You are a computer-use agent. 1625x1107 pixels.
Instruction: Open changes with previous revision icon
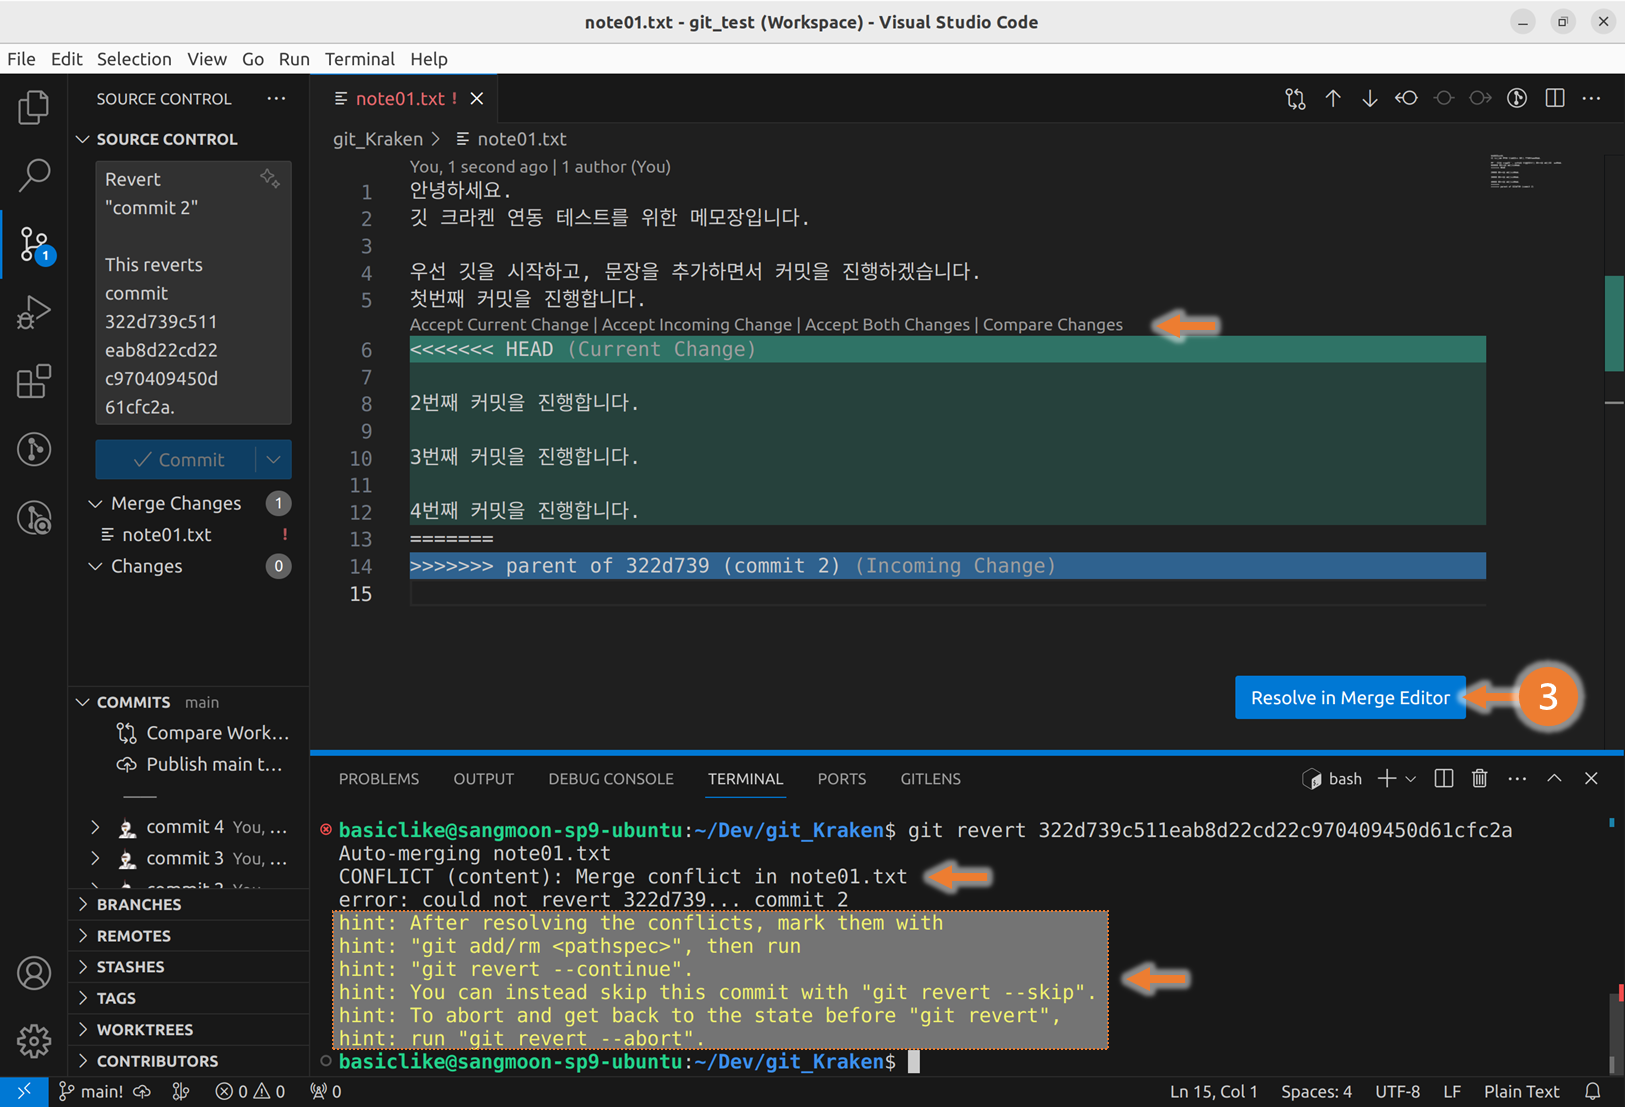tap(1406, 98)
